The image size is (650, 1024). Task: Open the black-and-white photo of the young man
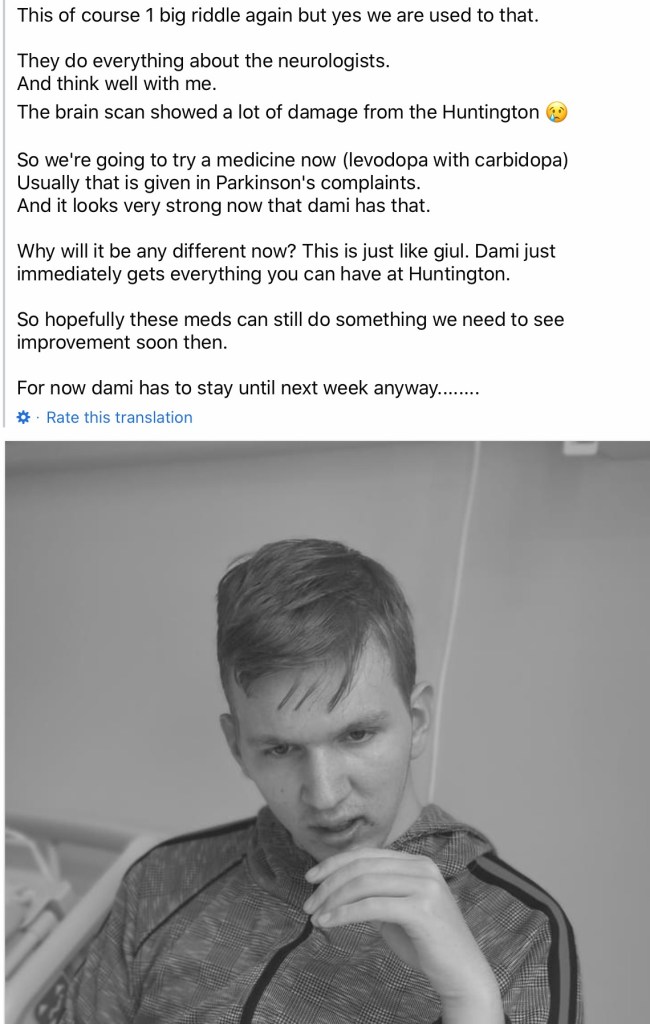[327, 732]
